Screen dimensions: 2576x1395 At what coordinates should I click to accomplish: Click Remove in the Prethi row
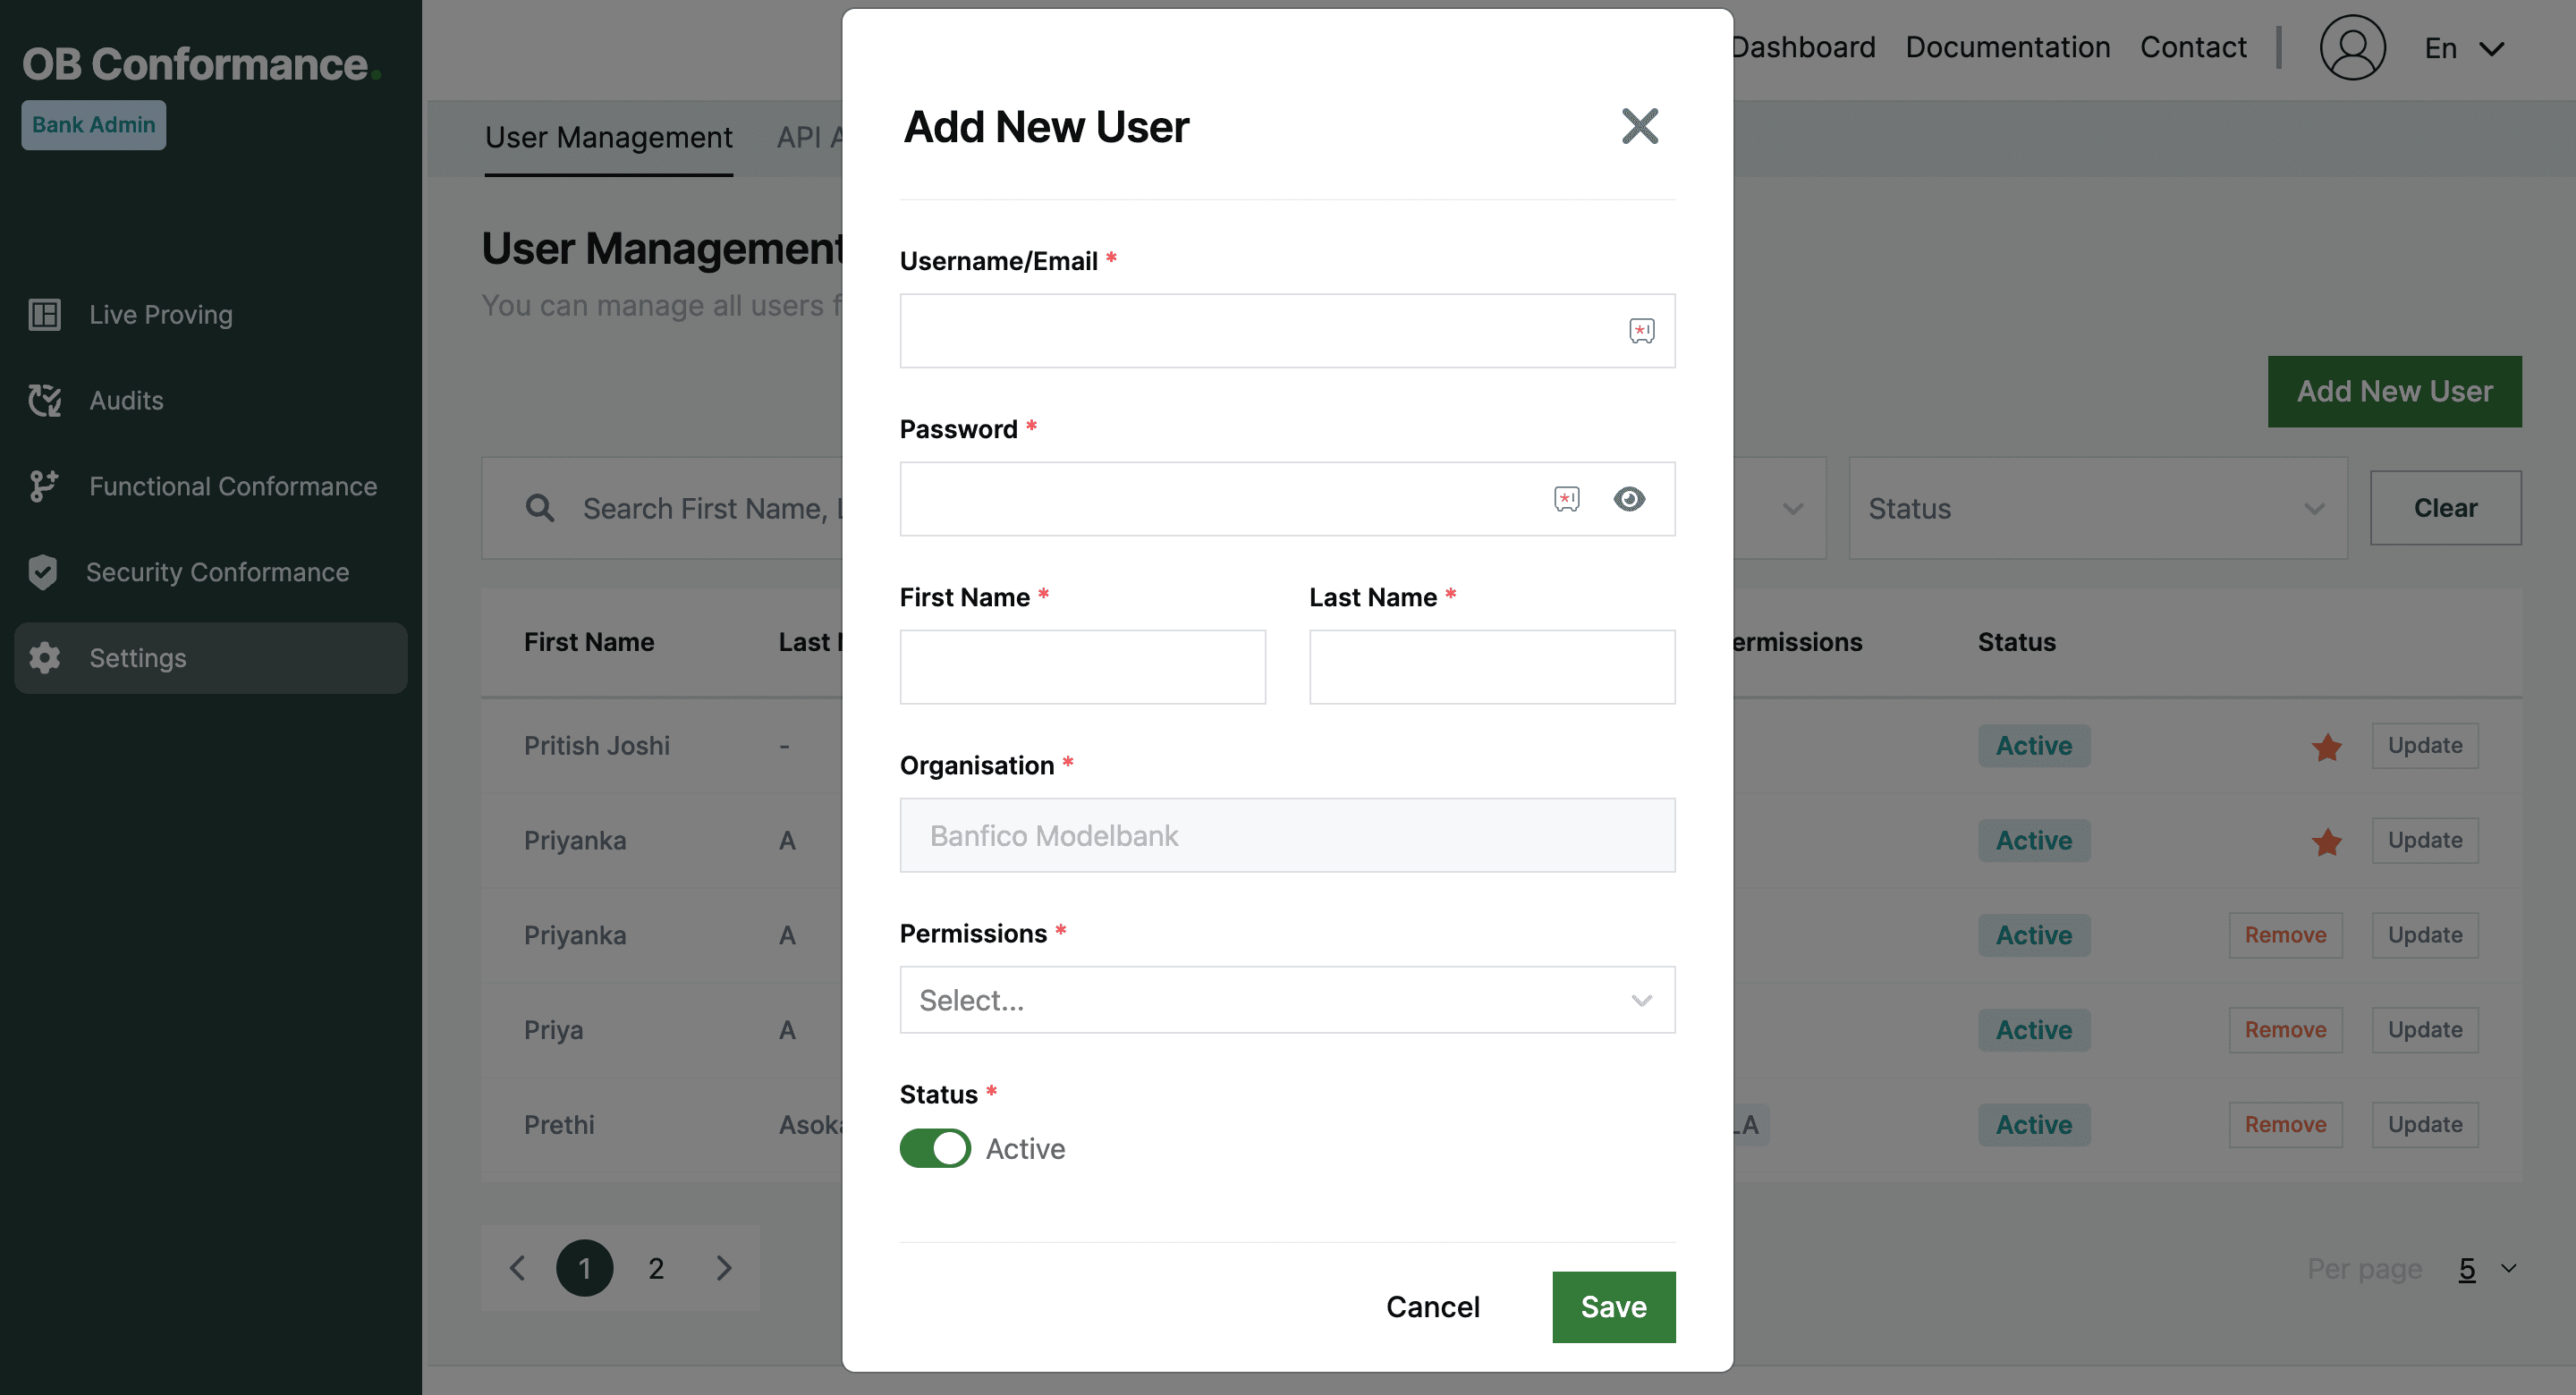(2285, 1125)
